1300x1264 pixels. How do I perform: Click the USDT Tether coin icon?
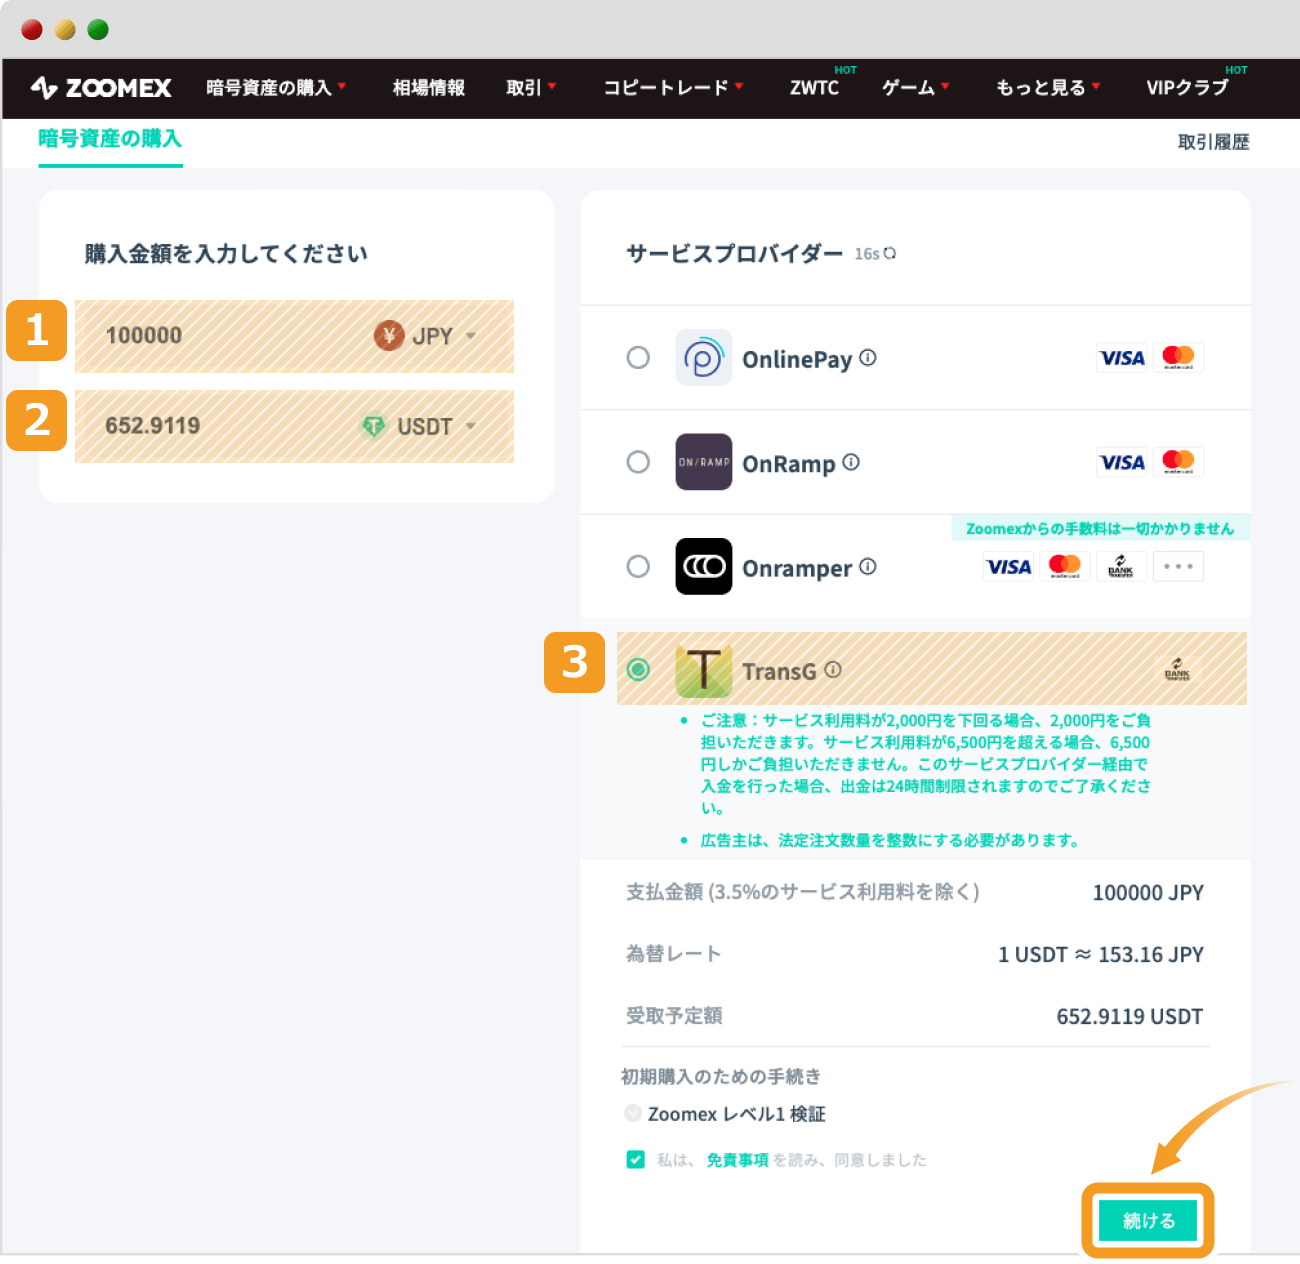[373, 427]
